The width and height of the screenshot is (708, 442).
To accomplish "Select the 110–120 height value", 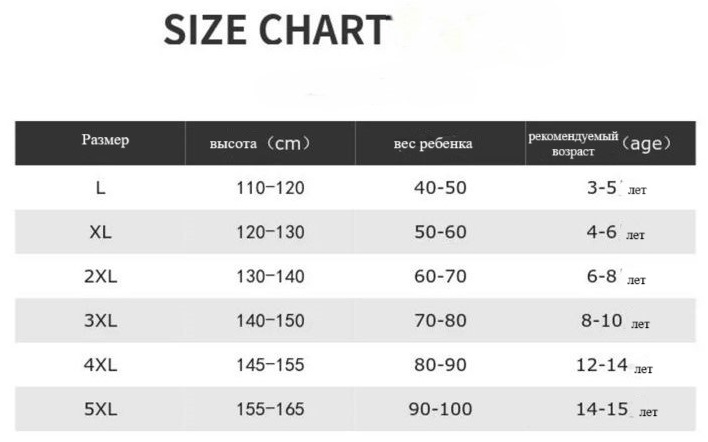I will tap(270, 188).
